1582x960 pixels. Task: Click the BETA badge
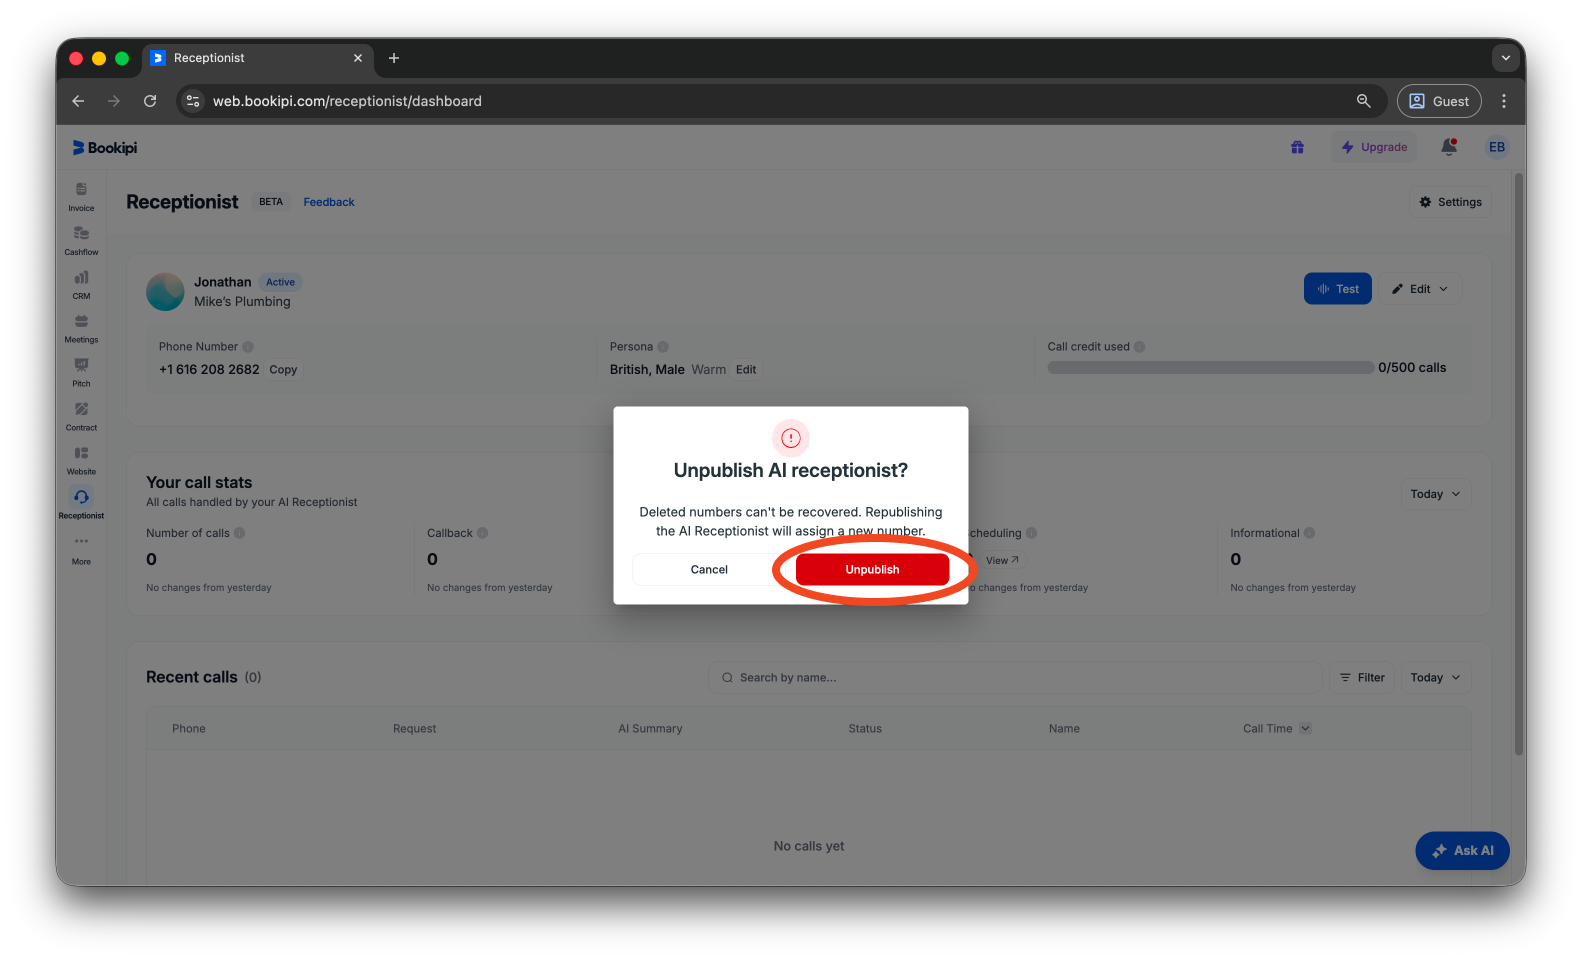(x=271, y=202)
